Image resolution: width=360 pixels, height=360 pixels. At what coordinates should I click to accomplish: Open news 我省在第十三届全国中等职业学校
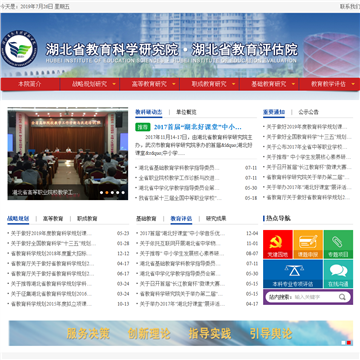[x=180, y=198]
